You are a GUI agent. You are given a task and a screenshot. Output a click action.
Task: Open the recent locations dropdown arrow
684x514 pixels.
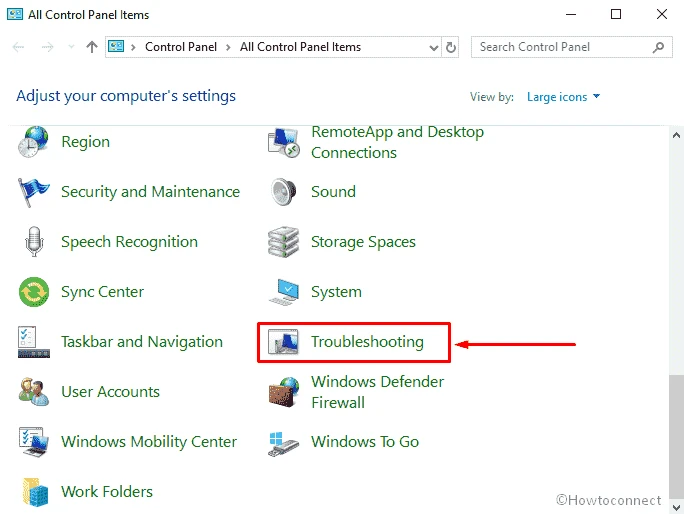(71, 46)
